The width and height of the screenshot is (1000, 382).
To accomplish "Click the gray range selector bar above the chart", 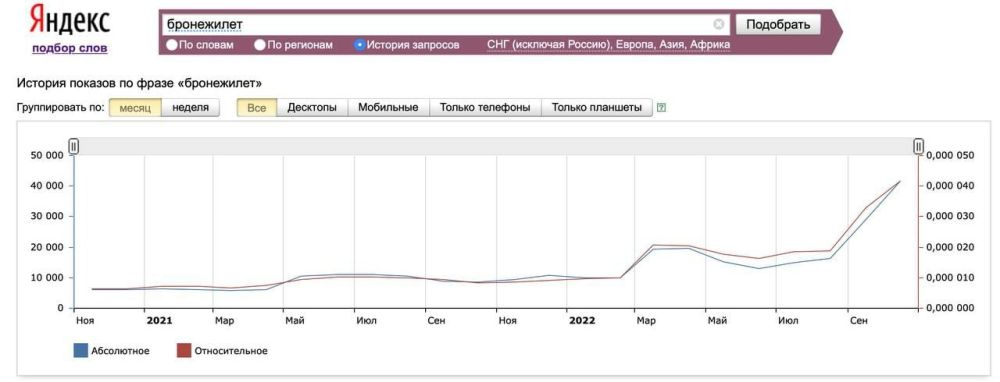I will click(496, 147).
